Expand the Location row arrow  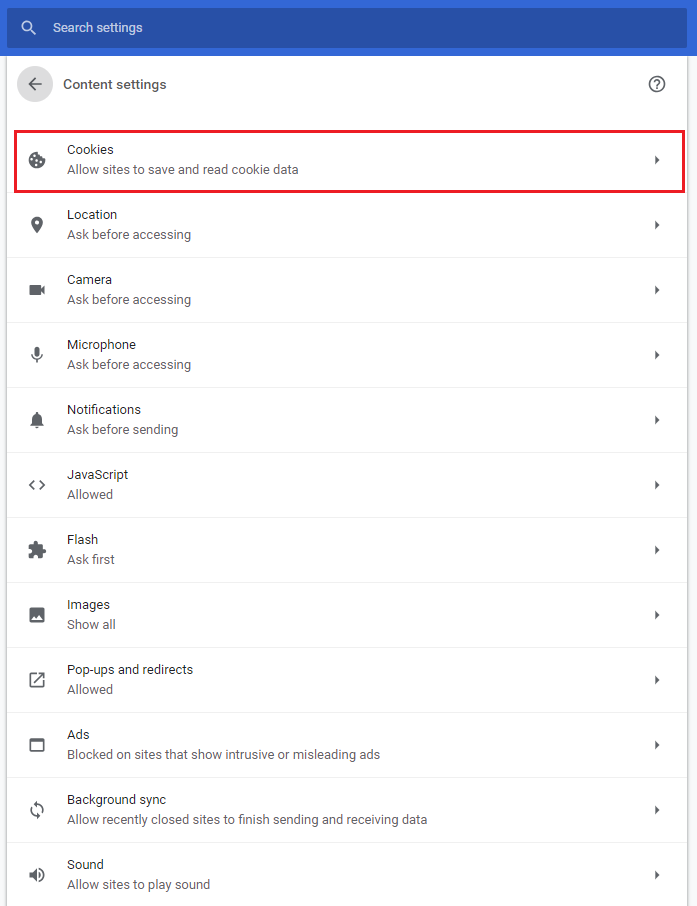(657, 225)
